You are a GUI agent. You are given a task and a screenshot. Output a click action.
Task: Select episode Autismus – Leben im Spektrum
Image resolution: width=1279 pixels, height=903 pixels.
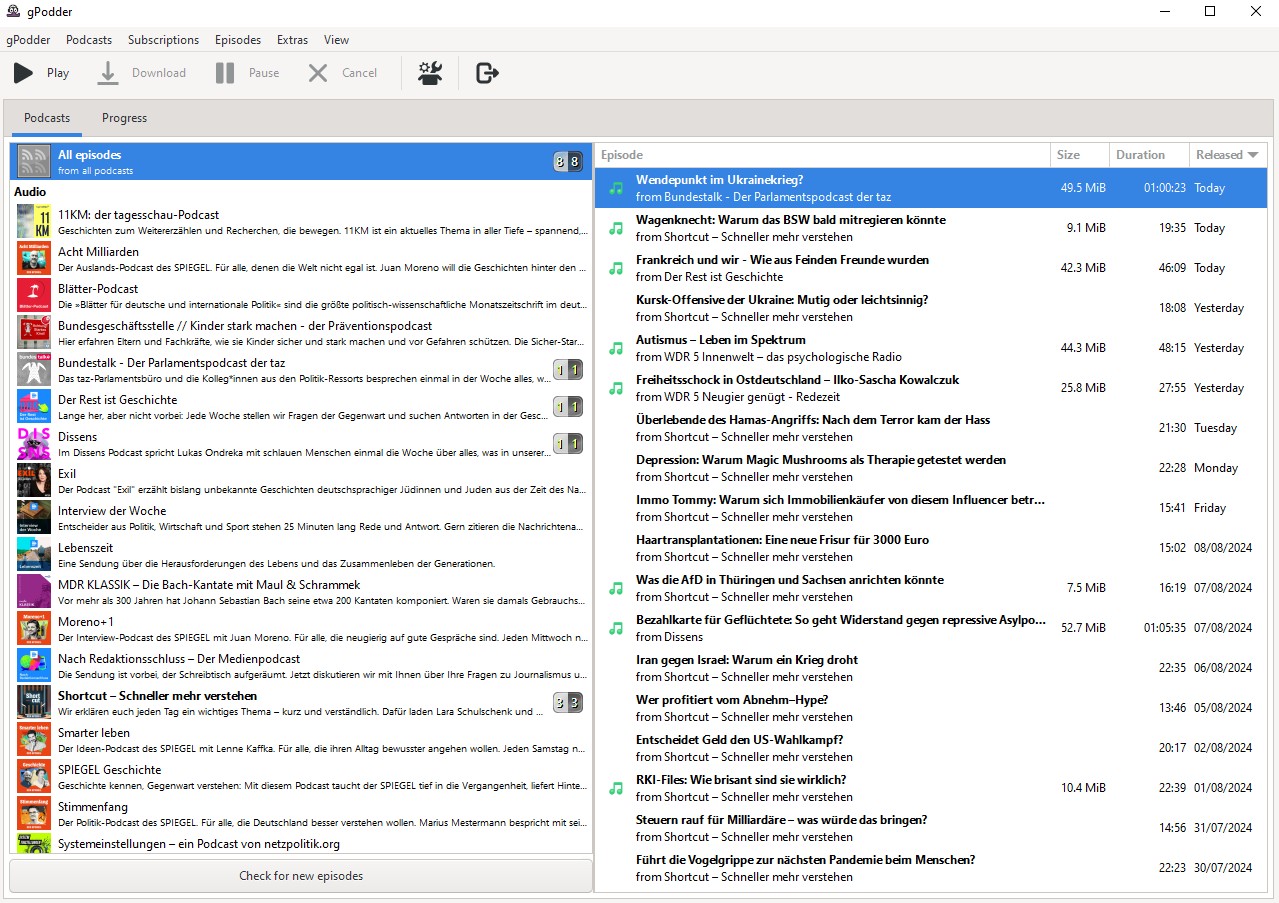pos(706,340)
